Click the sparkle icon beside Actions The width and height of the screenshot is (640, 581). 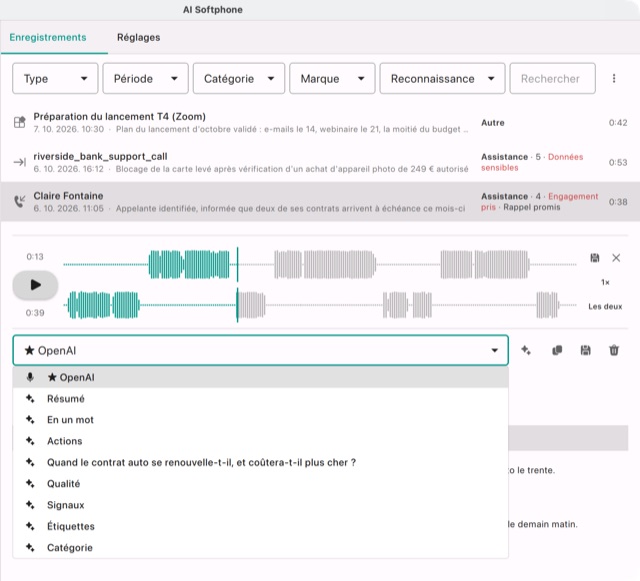(x=30, y=441)
